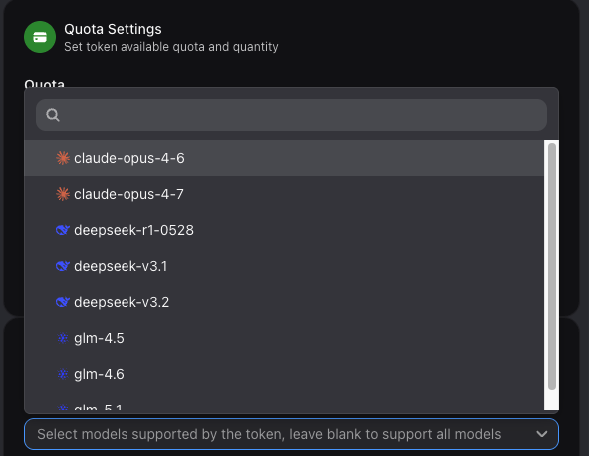
Task: Click the Claude logo beside claude-opus-4-7
Action: tap(63, 194)
